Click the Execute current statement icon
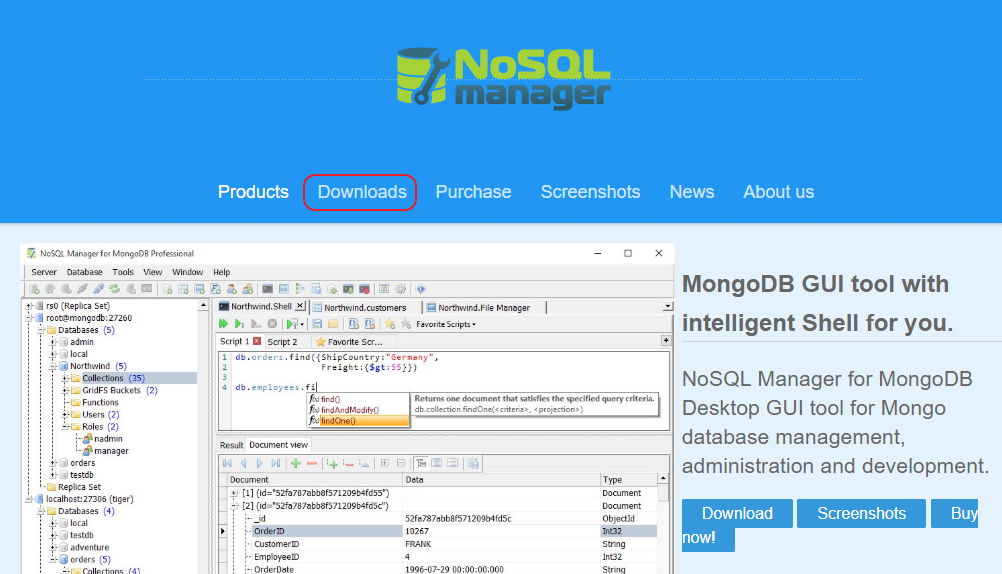 pos(239,324)
